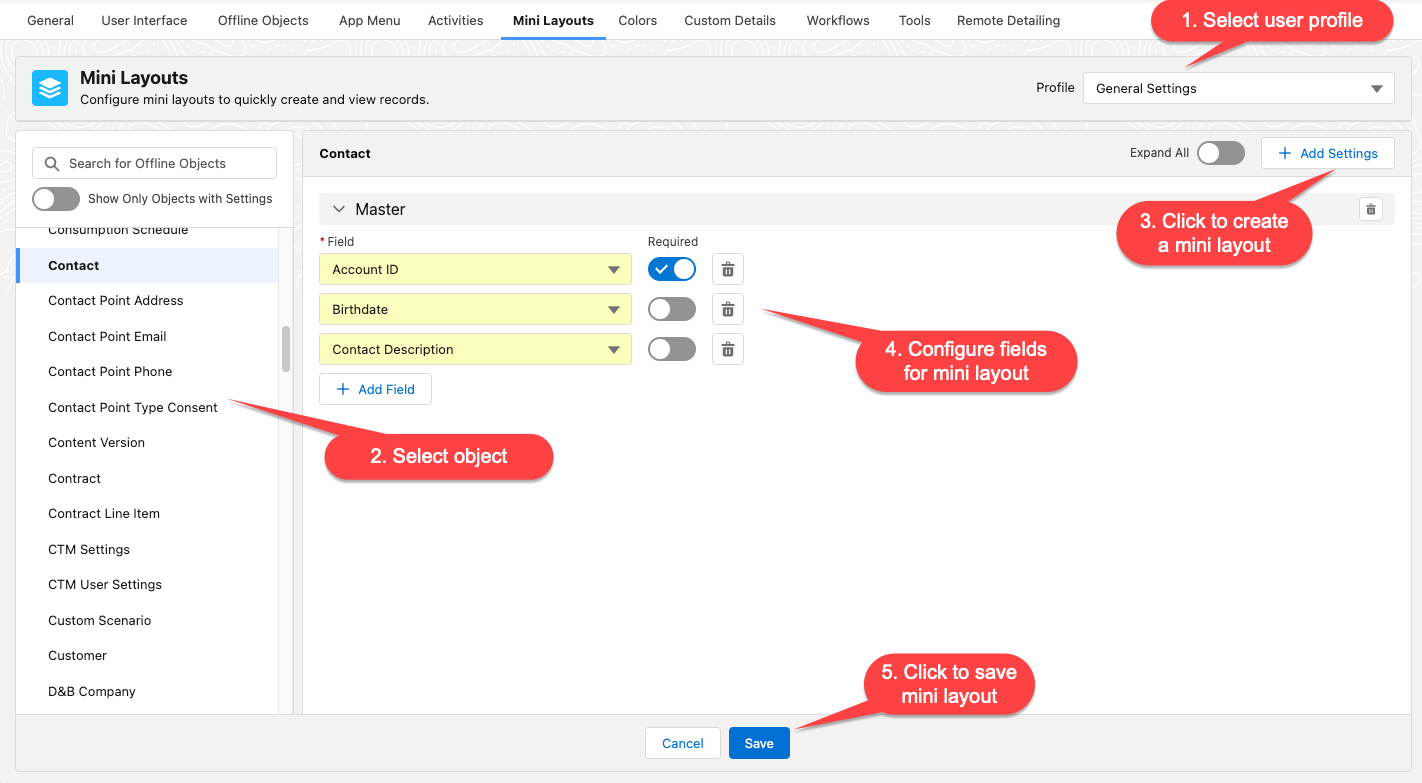Click the Add Settings button

pos(1327,153)
